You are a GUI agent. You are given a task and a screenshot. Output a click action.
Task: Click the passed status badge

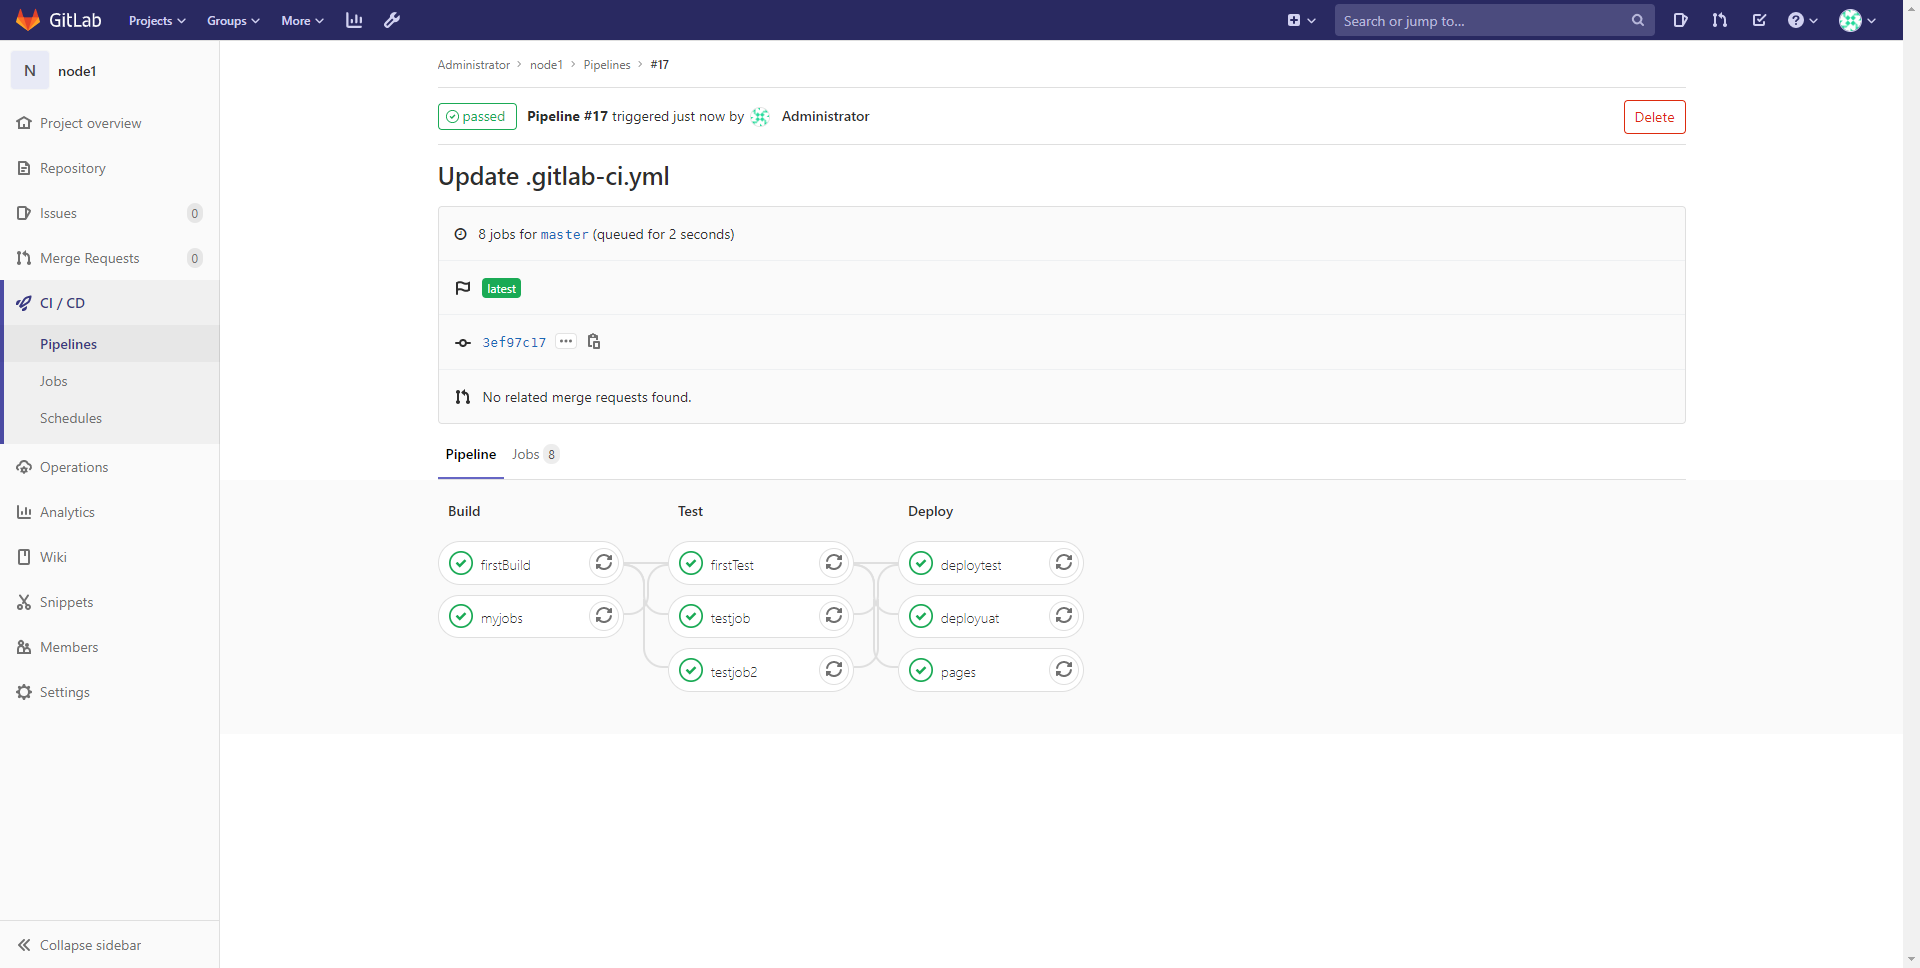pos(477,117)
